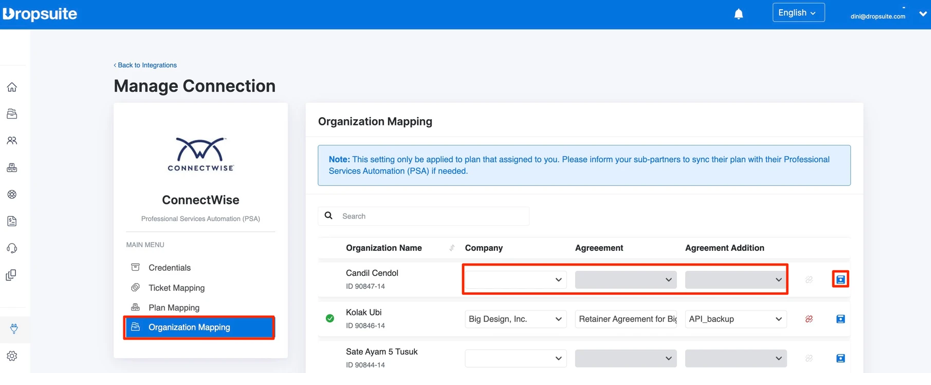Open the copy documents icon in sidebar

pyautogui.click(x=12, y=275)
